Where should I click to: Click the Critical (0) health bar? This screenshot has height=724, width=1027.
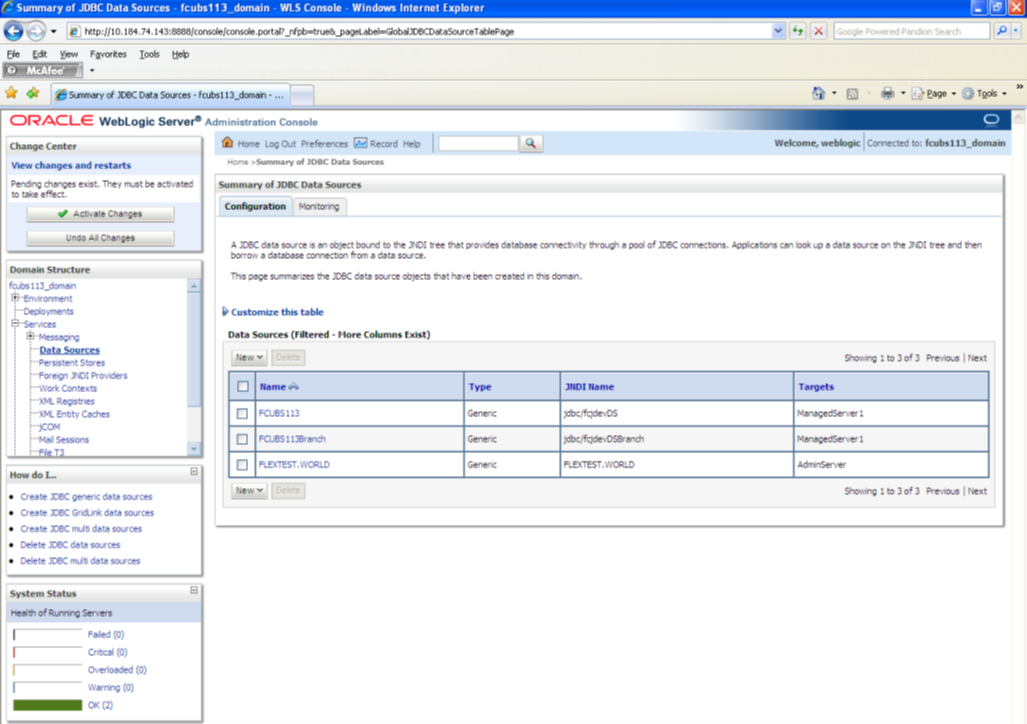(x=47, y=652)
